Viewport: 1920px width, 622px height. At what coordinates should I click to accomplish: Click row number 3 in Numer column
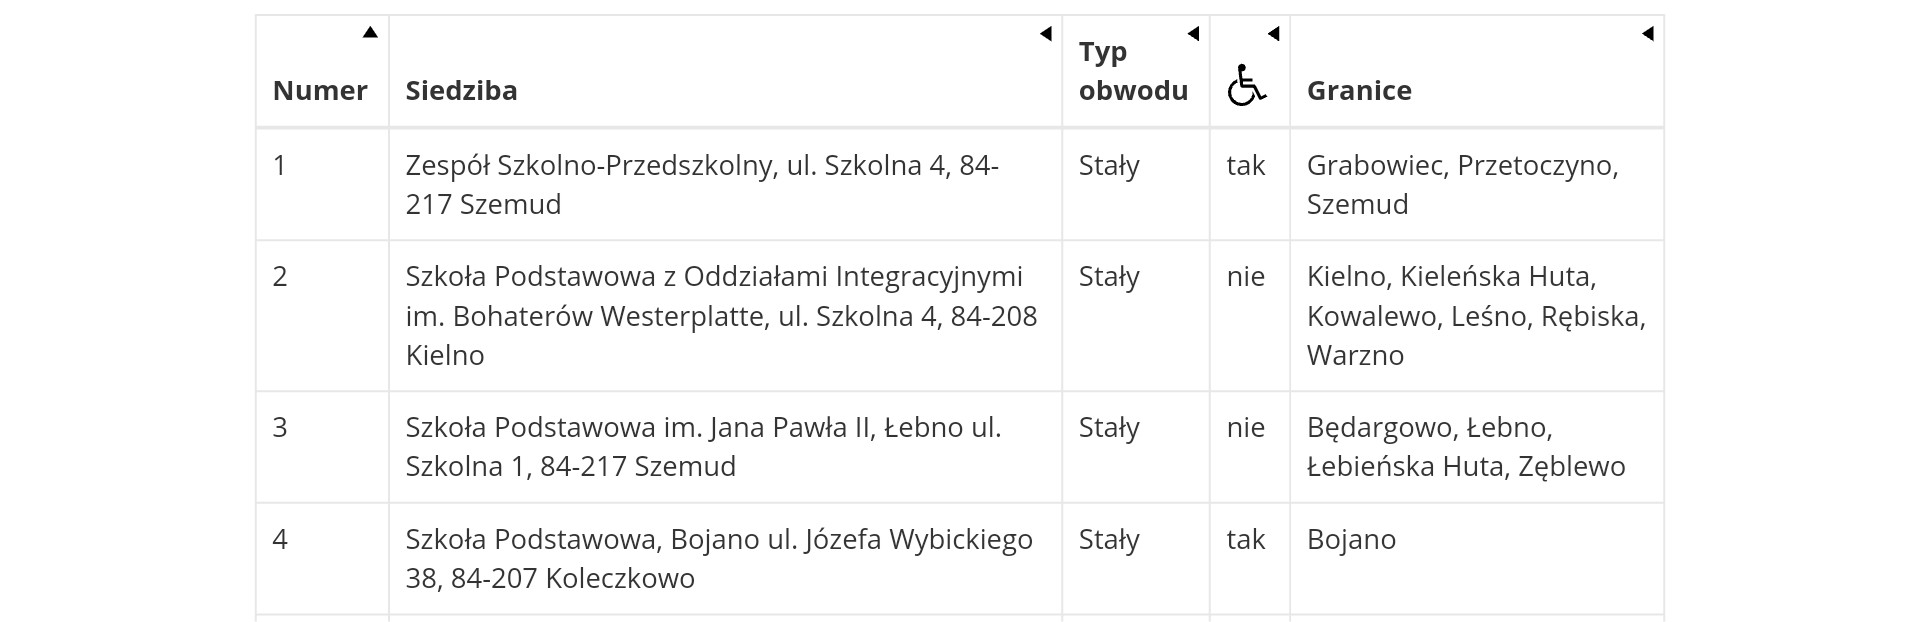pos(280,428)
